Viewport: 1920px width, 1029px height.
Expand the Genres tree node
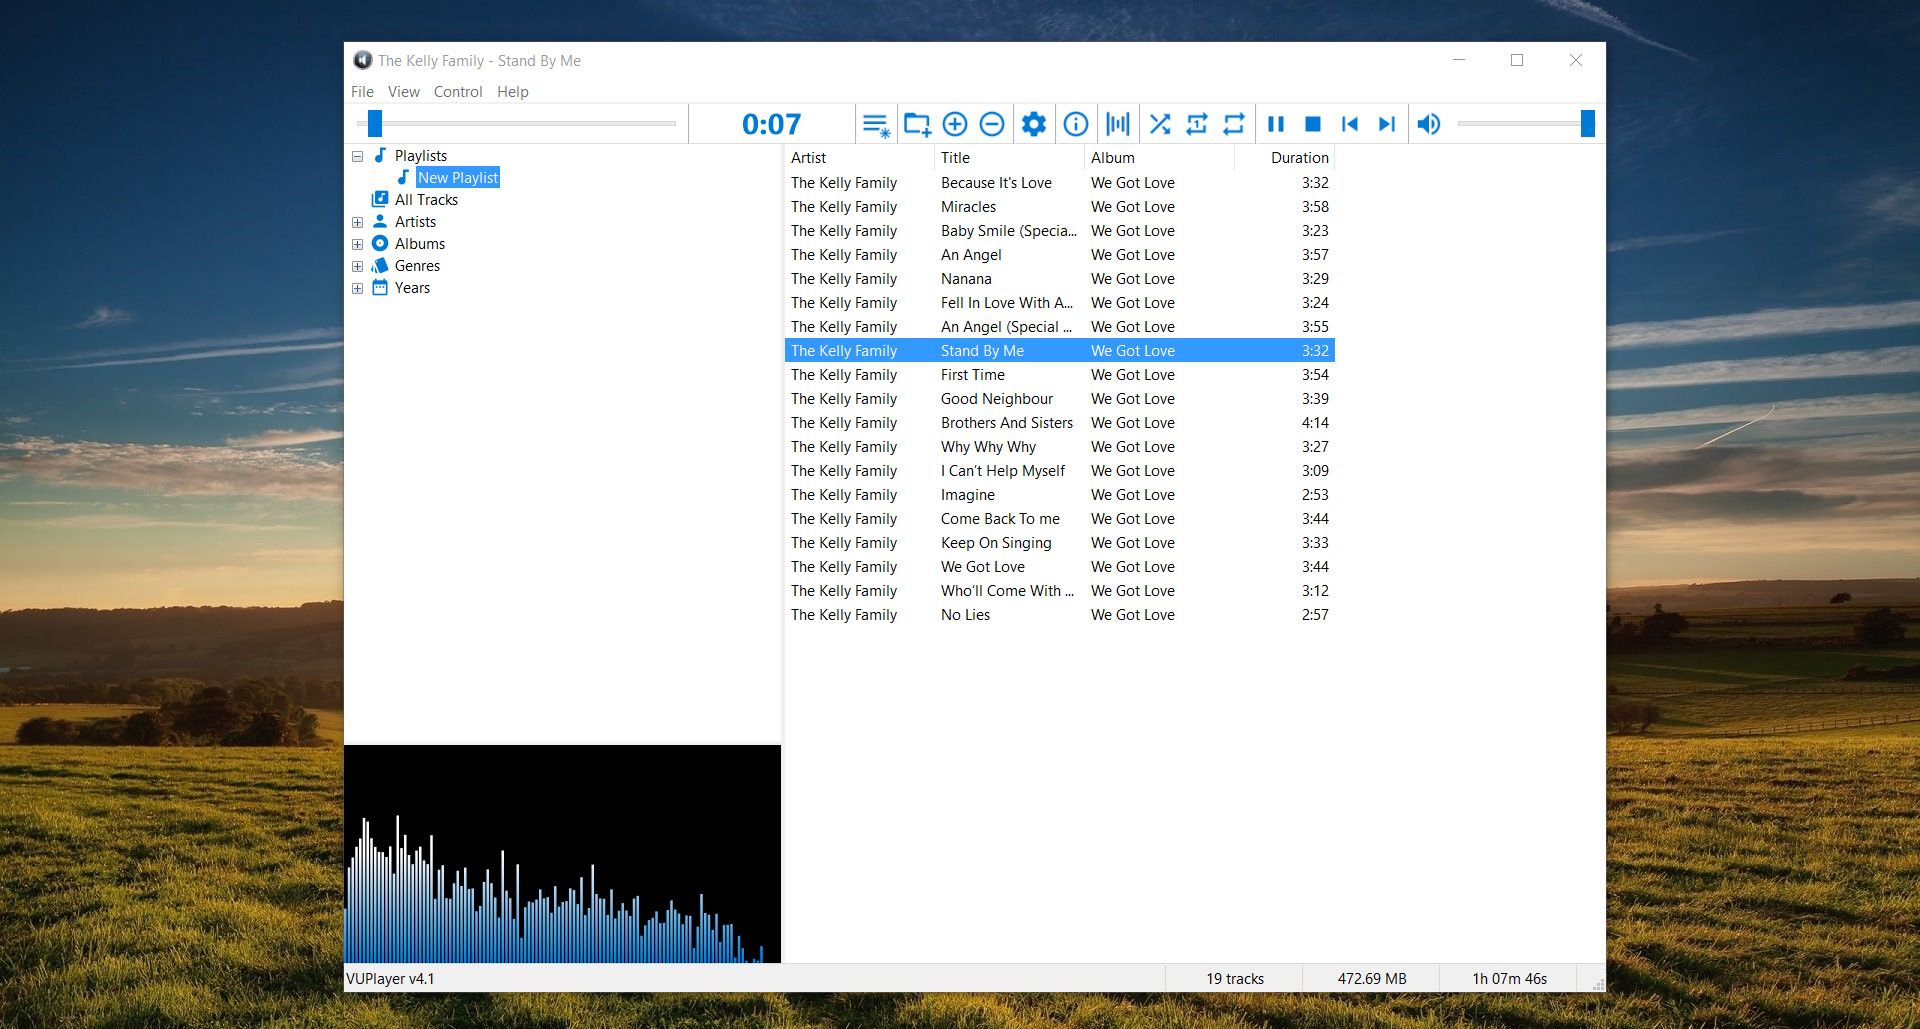point(358,265)
